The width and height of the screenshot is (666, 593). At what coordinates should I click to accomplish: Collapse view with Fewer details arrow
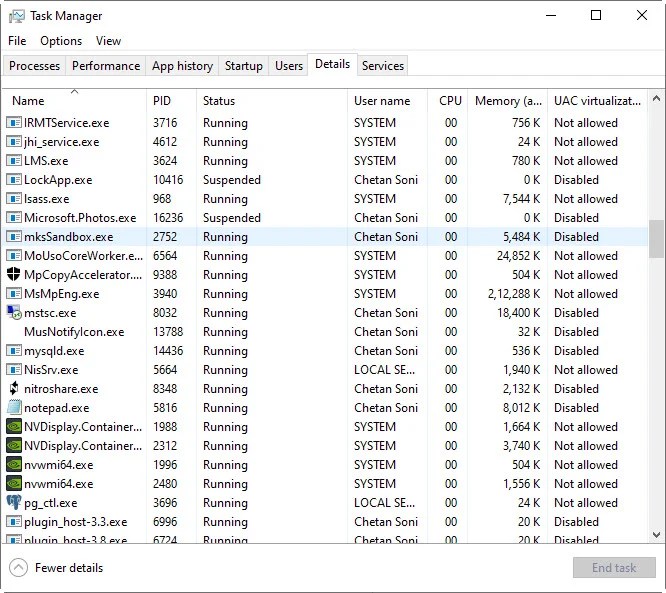(x=18, y=568)
